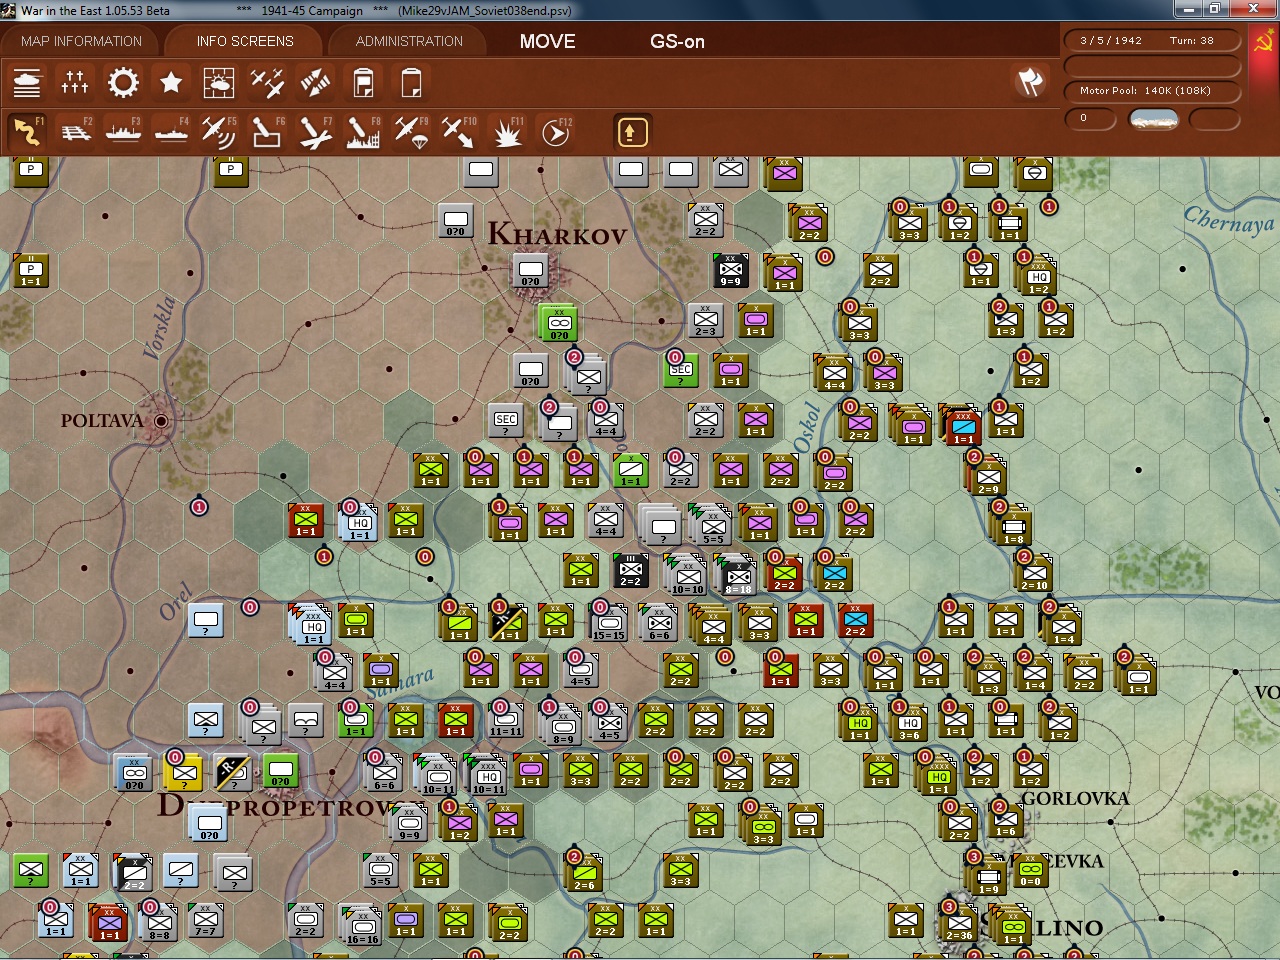Click the Motor Pool 140K (108K) readout
1280x960 pixels.
coord(1152,91)
